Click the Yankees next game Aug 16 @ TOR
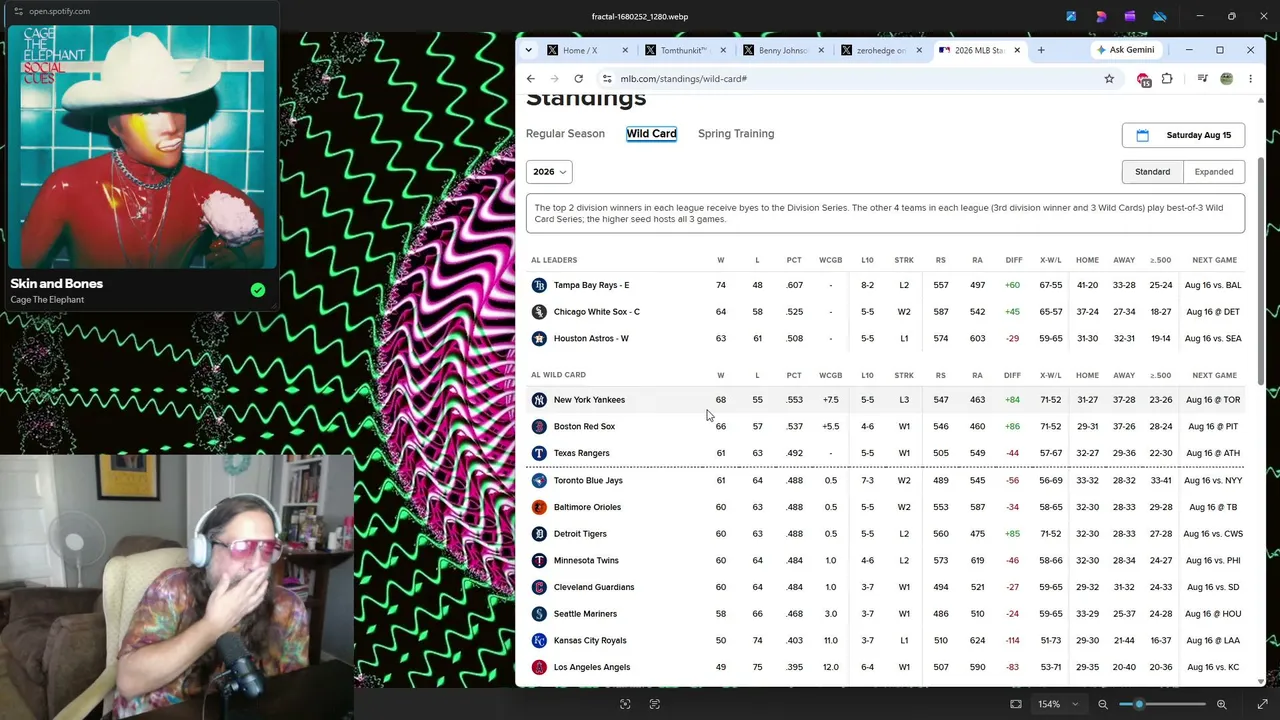 [1213, 400]
